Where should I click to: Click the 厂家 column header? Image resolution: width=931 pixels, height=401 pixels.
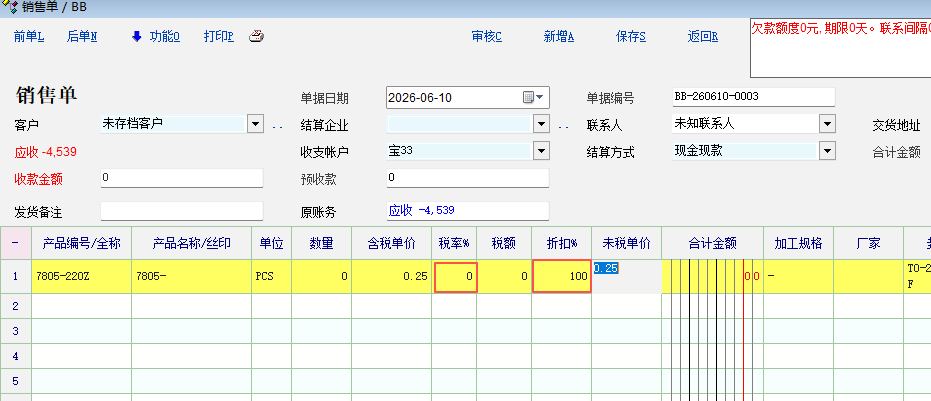869,243
